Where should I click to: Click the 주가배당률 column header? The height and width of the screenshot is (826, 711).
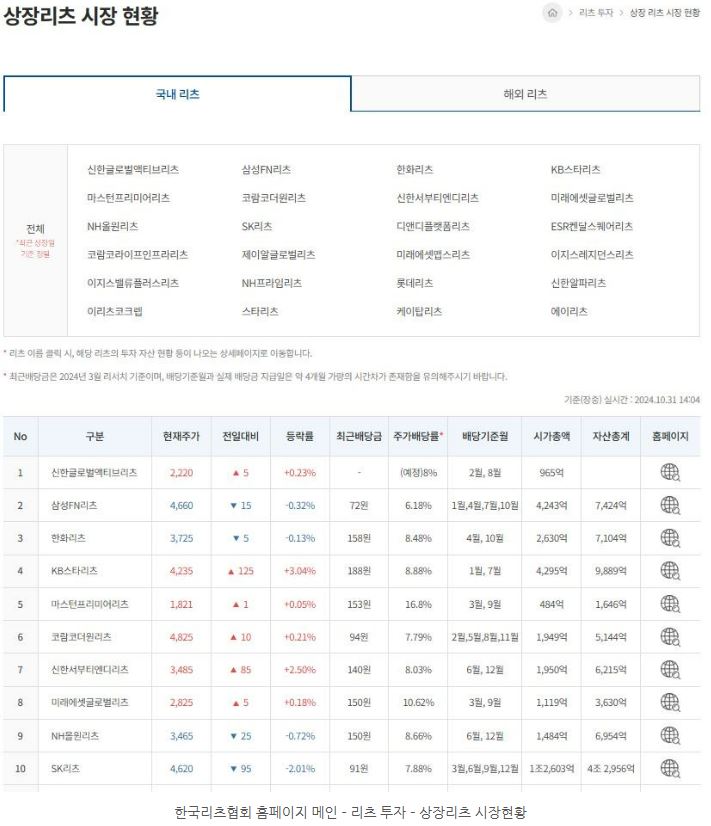418,436
